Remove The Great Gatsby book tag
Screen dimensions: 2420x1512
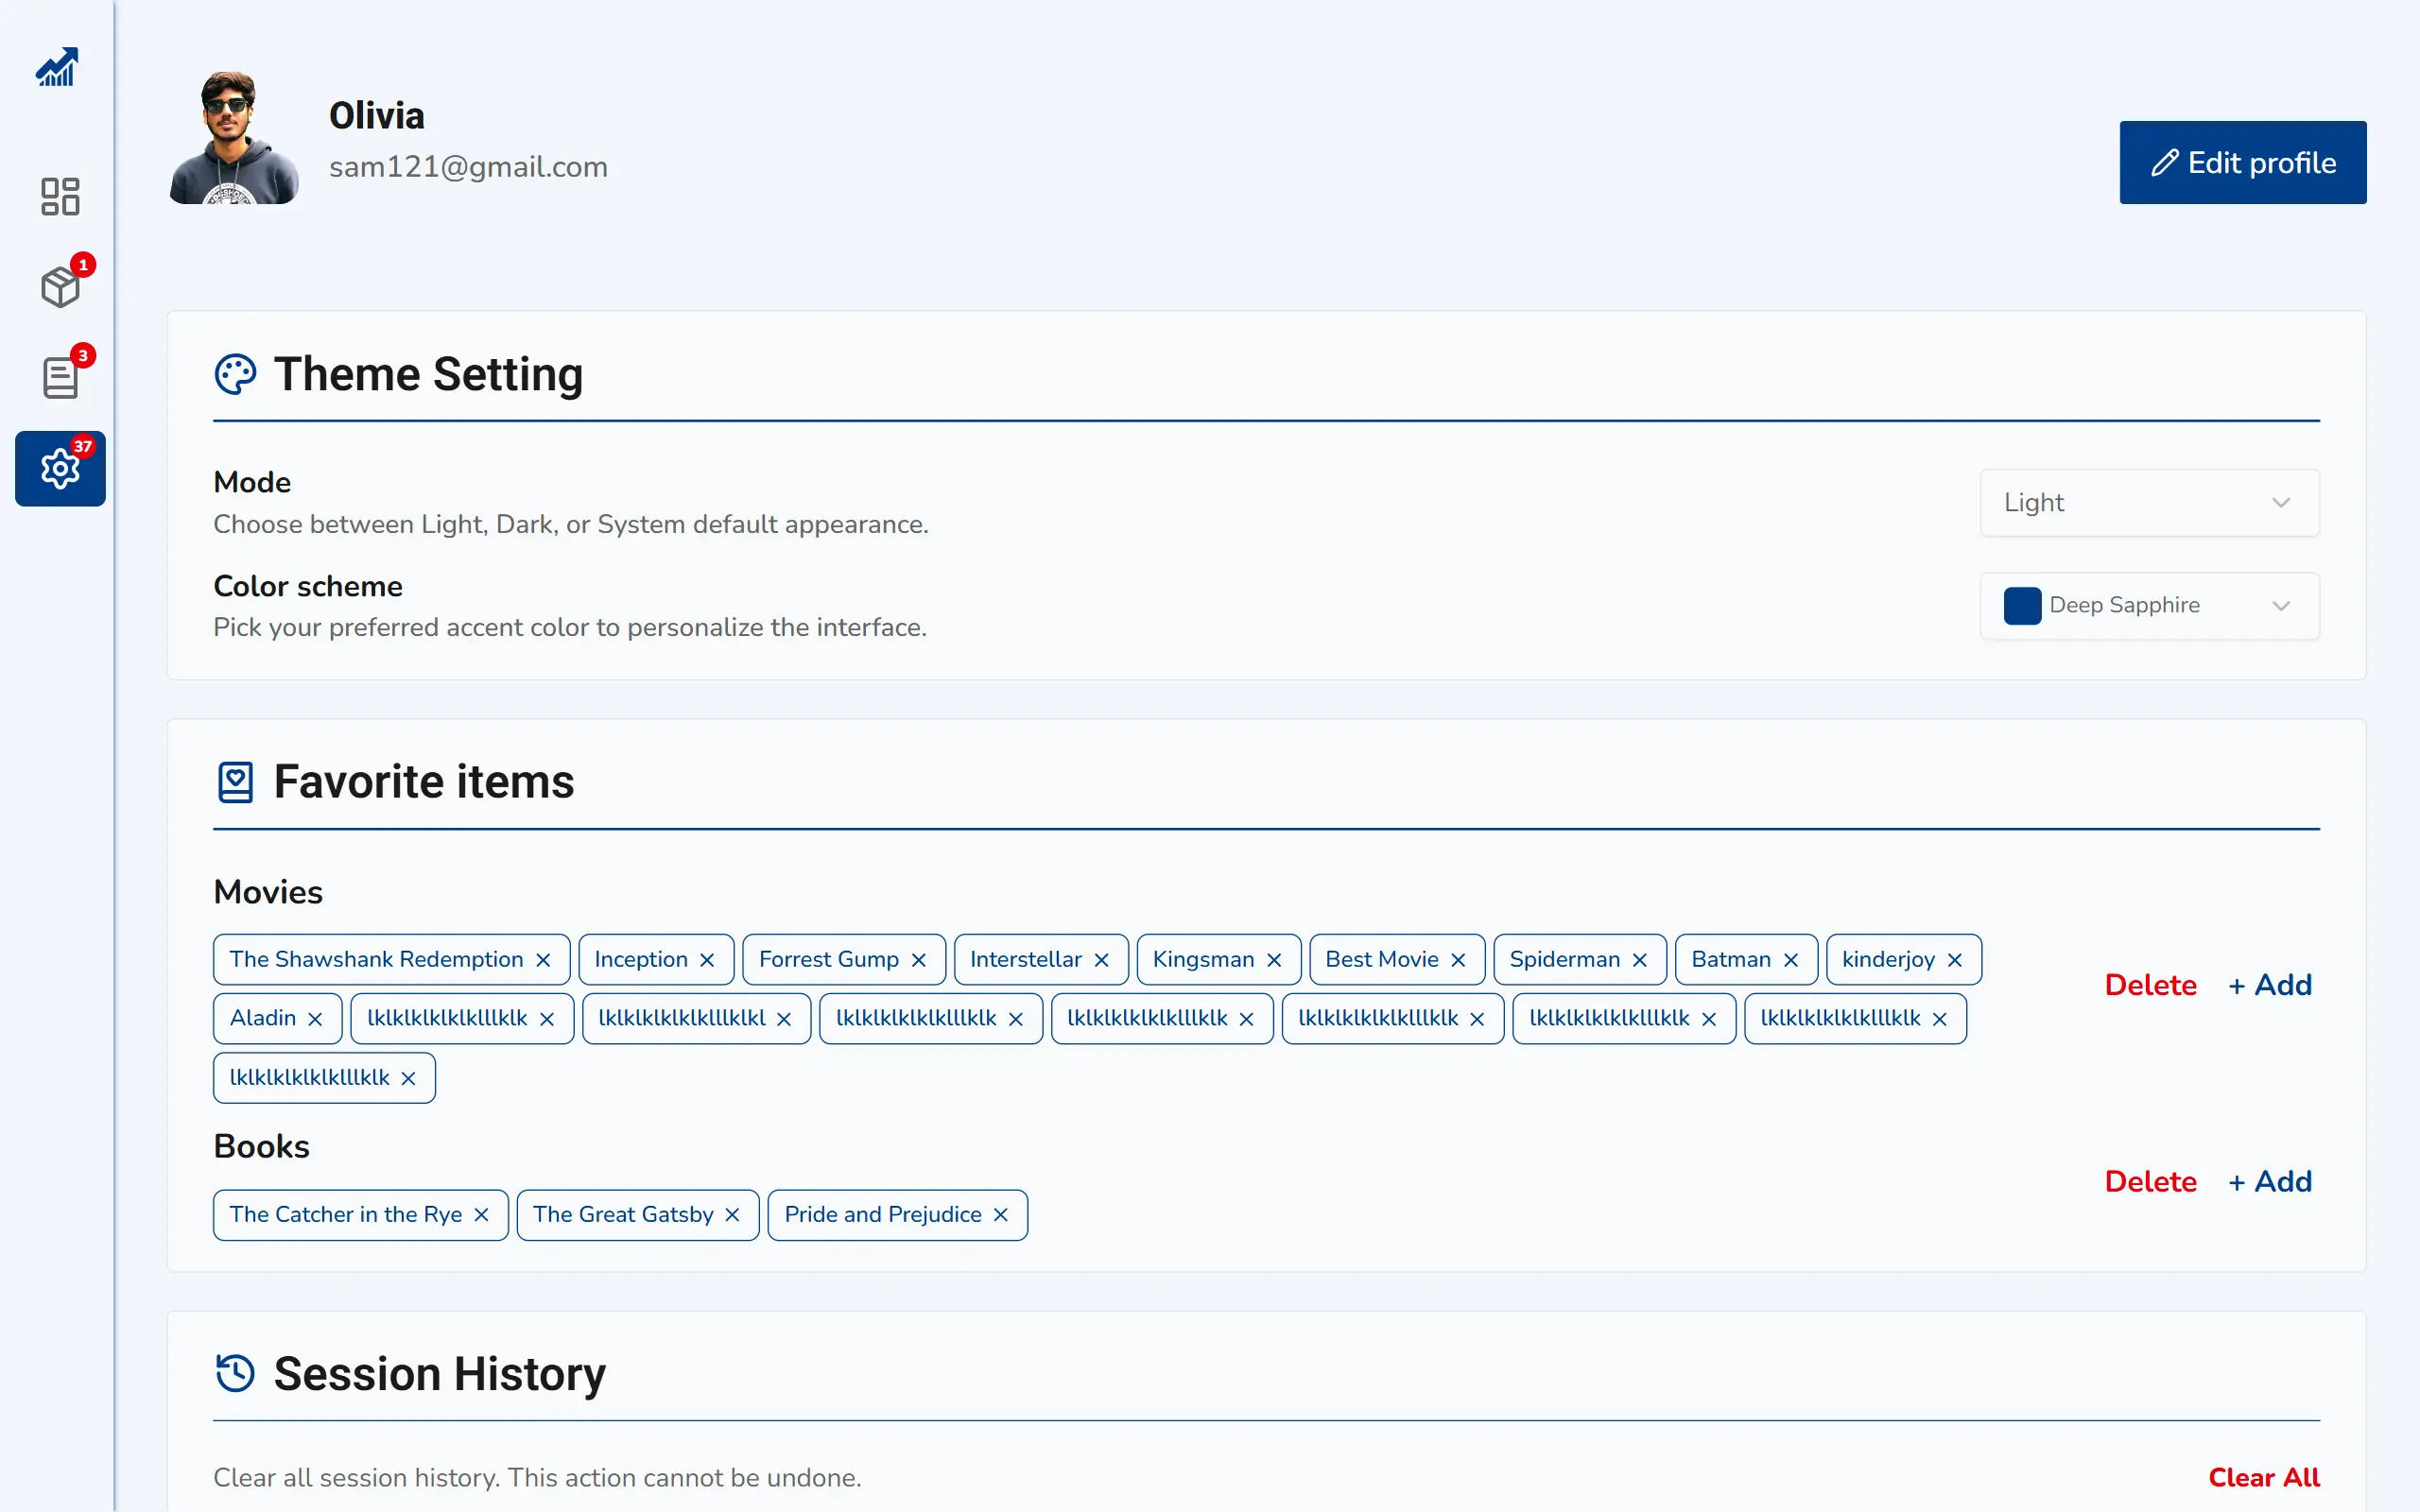(732, 1215)
